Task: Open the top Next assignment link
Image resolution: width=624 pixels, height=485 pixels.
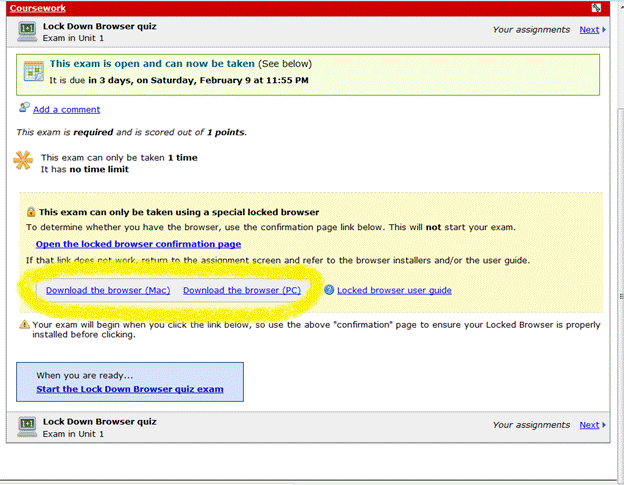Action: [589, 30]
